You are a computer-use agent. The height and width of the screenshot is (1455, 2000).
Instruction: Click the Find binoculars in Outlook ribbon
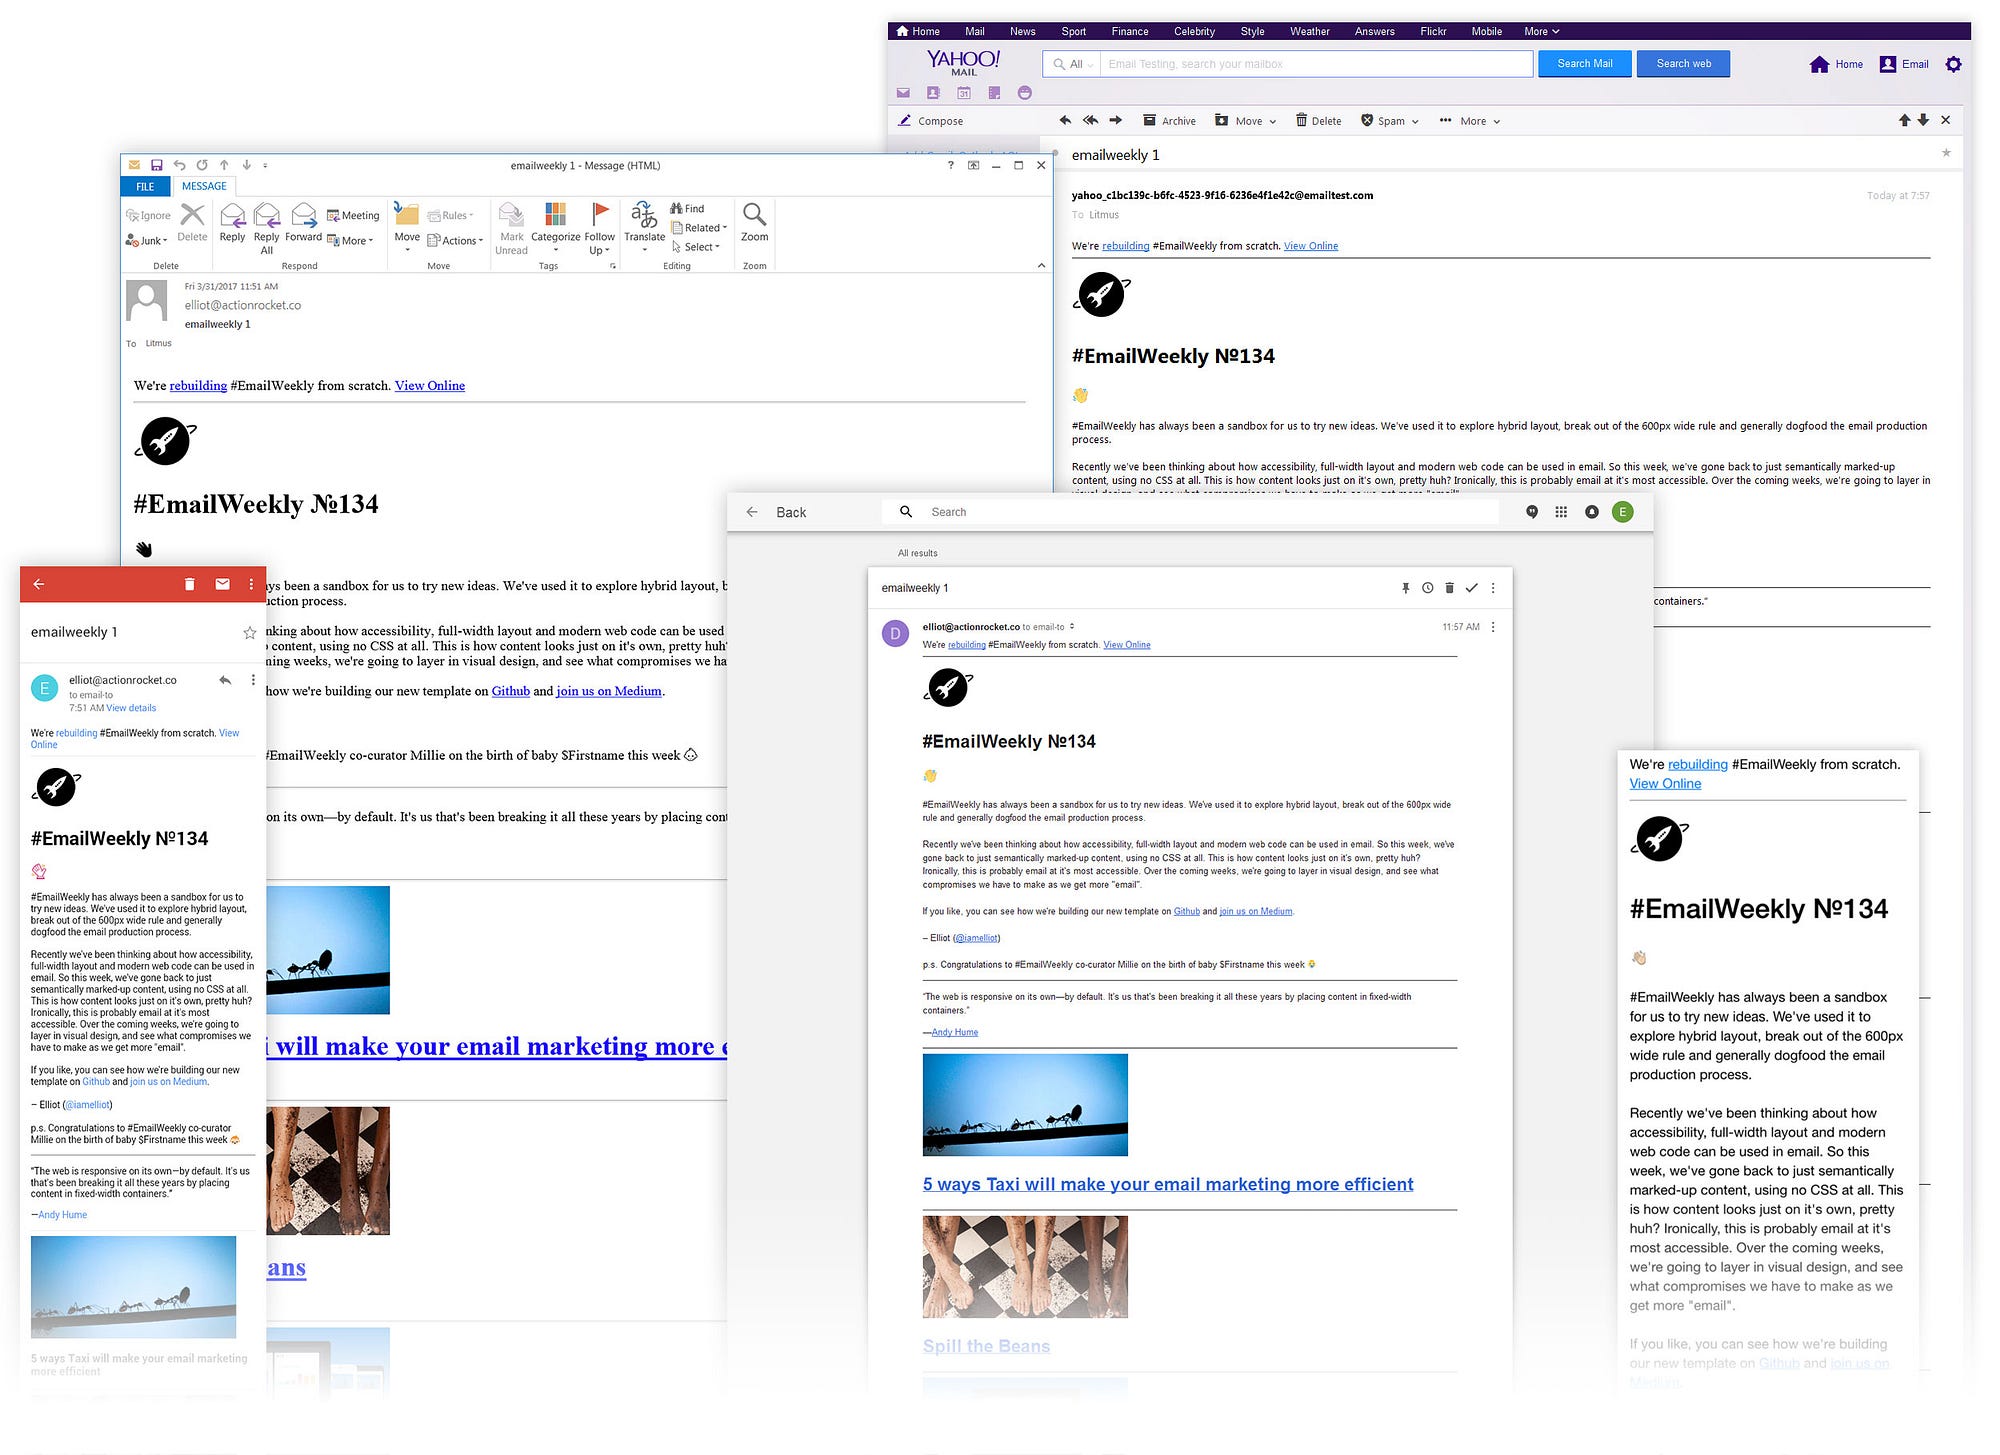pos(687,208)
